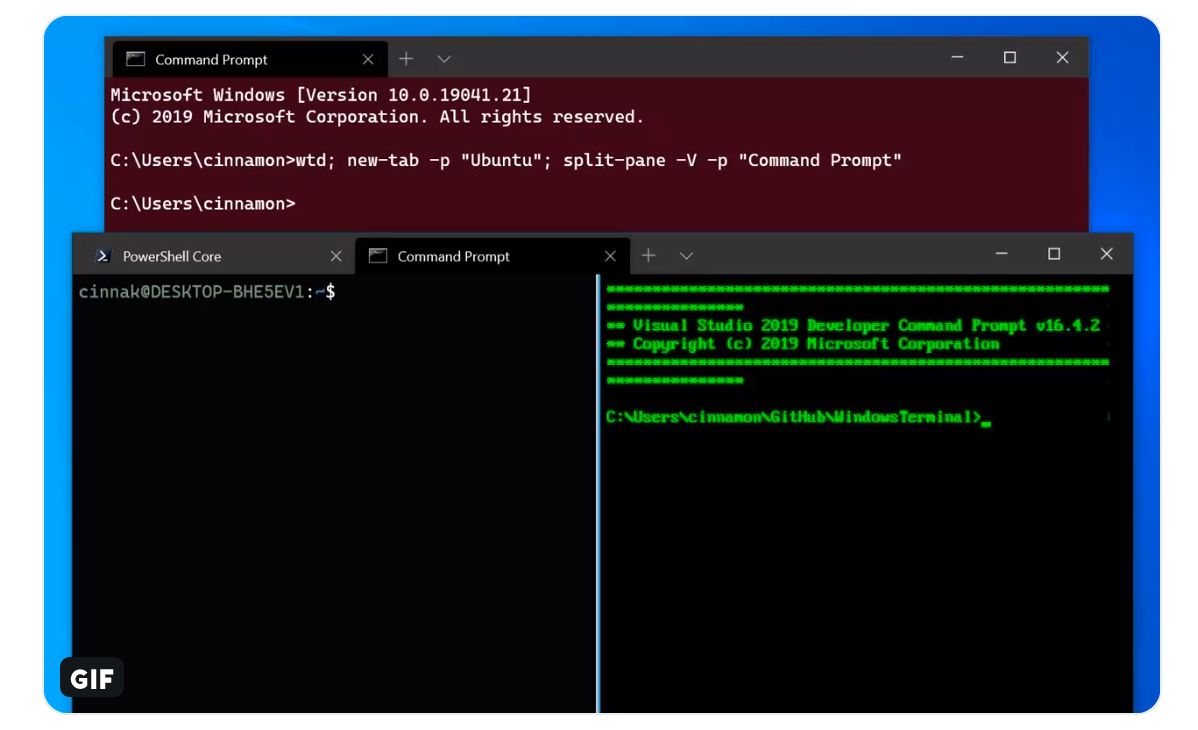Image resolution: width=1198 pixels, height=730 pixels.
Task: Open a new tab in the back terminal window
Action: pyautogui.click(x=406, y=59)
